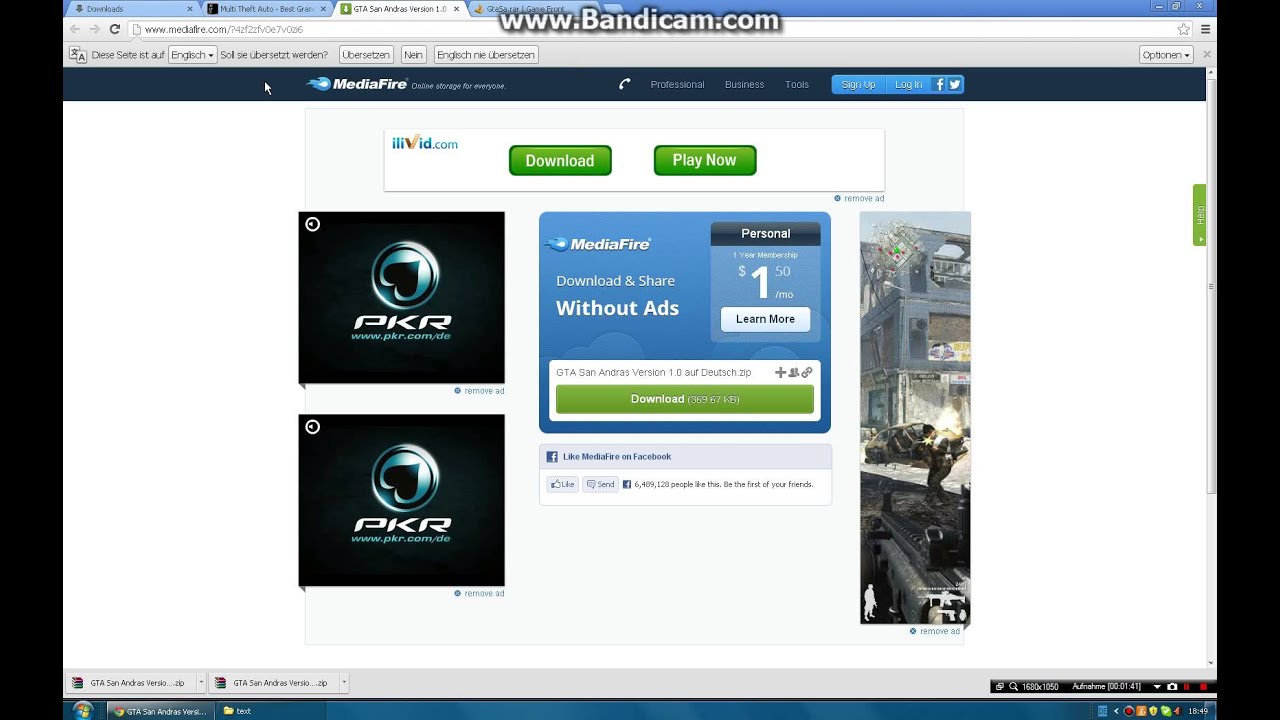This screenshot has height=720, width=1280.
Task: Open the Chrome menu icon
Action: 1206,29
